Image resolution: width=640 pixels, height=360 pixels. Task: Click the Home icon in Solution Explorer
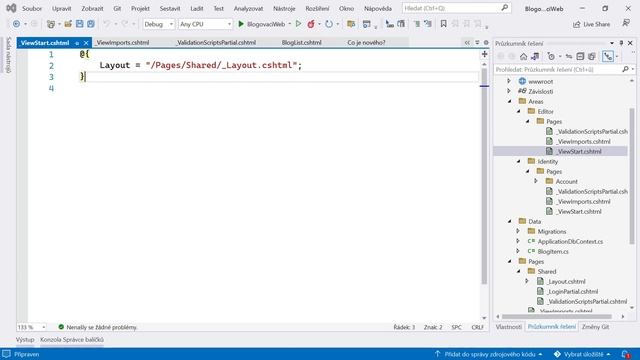(523, 56)
